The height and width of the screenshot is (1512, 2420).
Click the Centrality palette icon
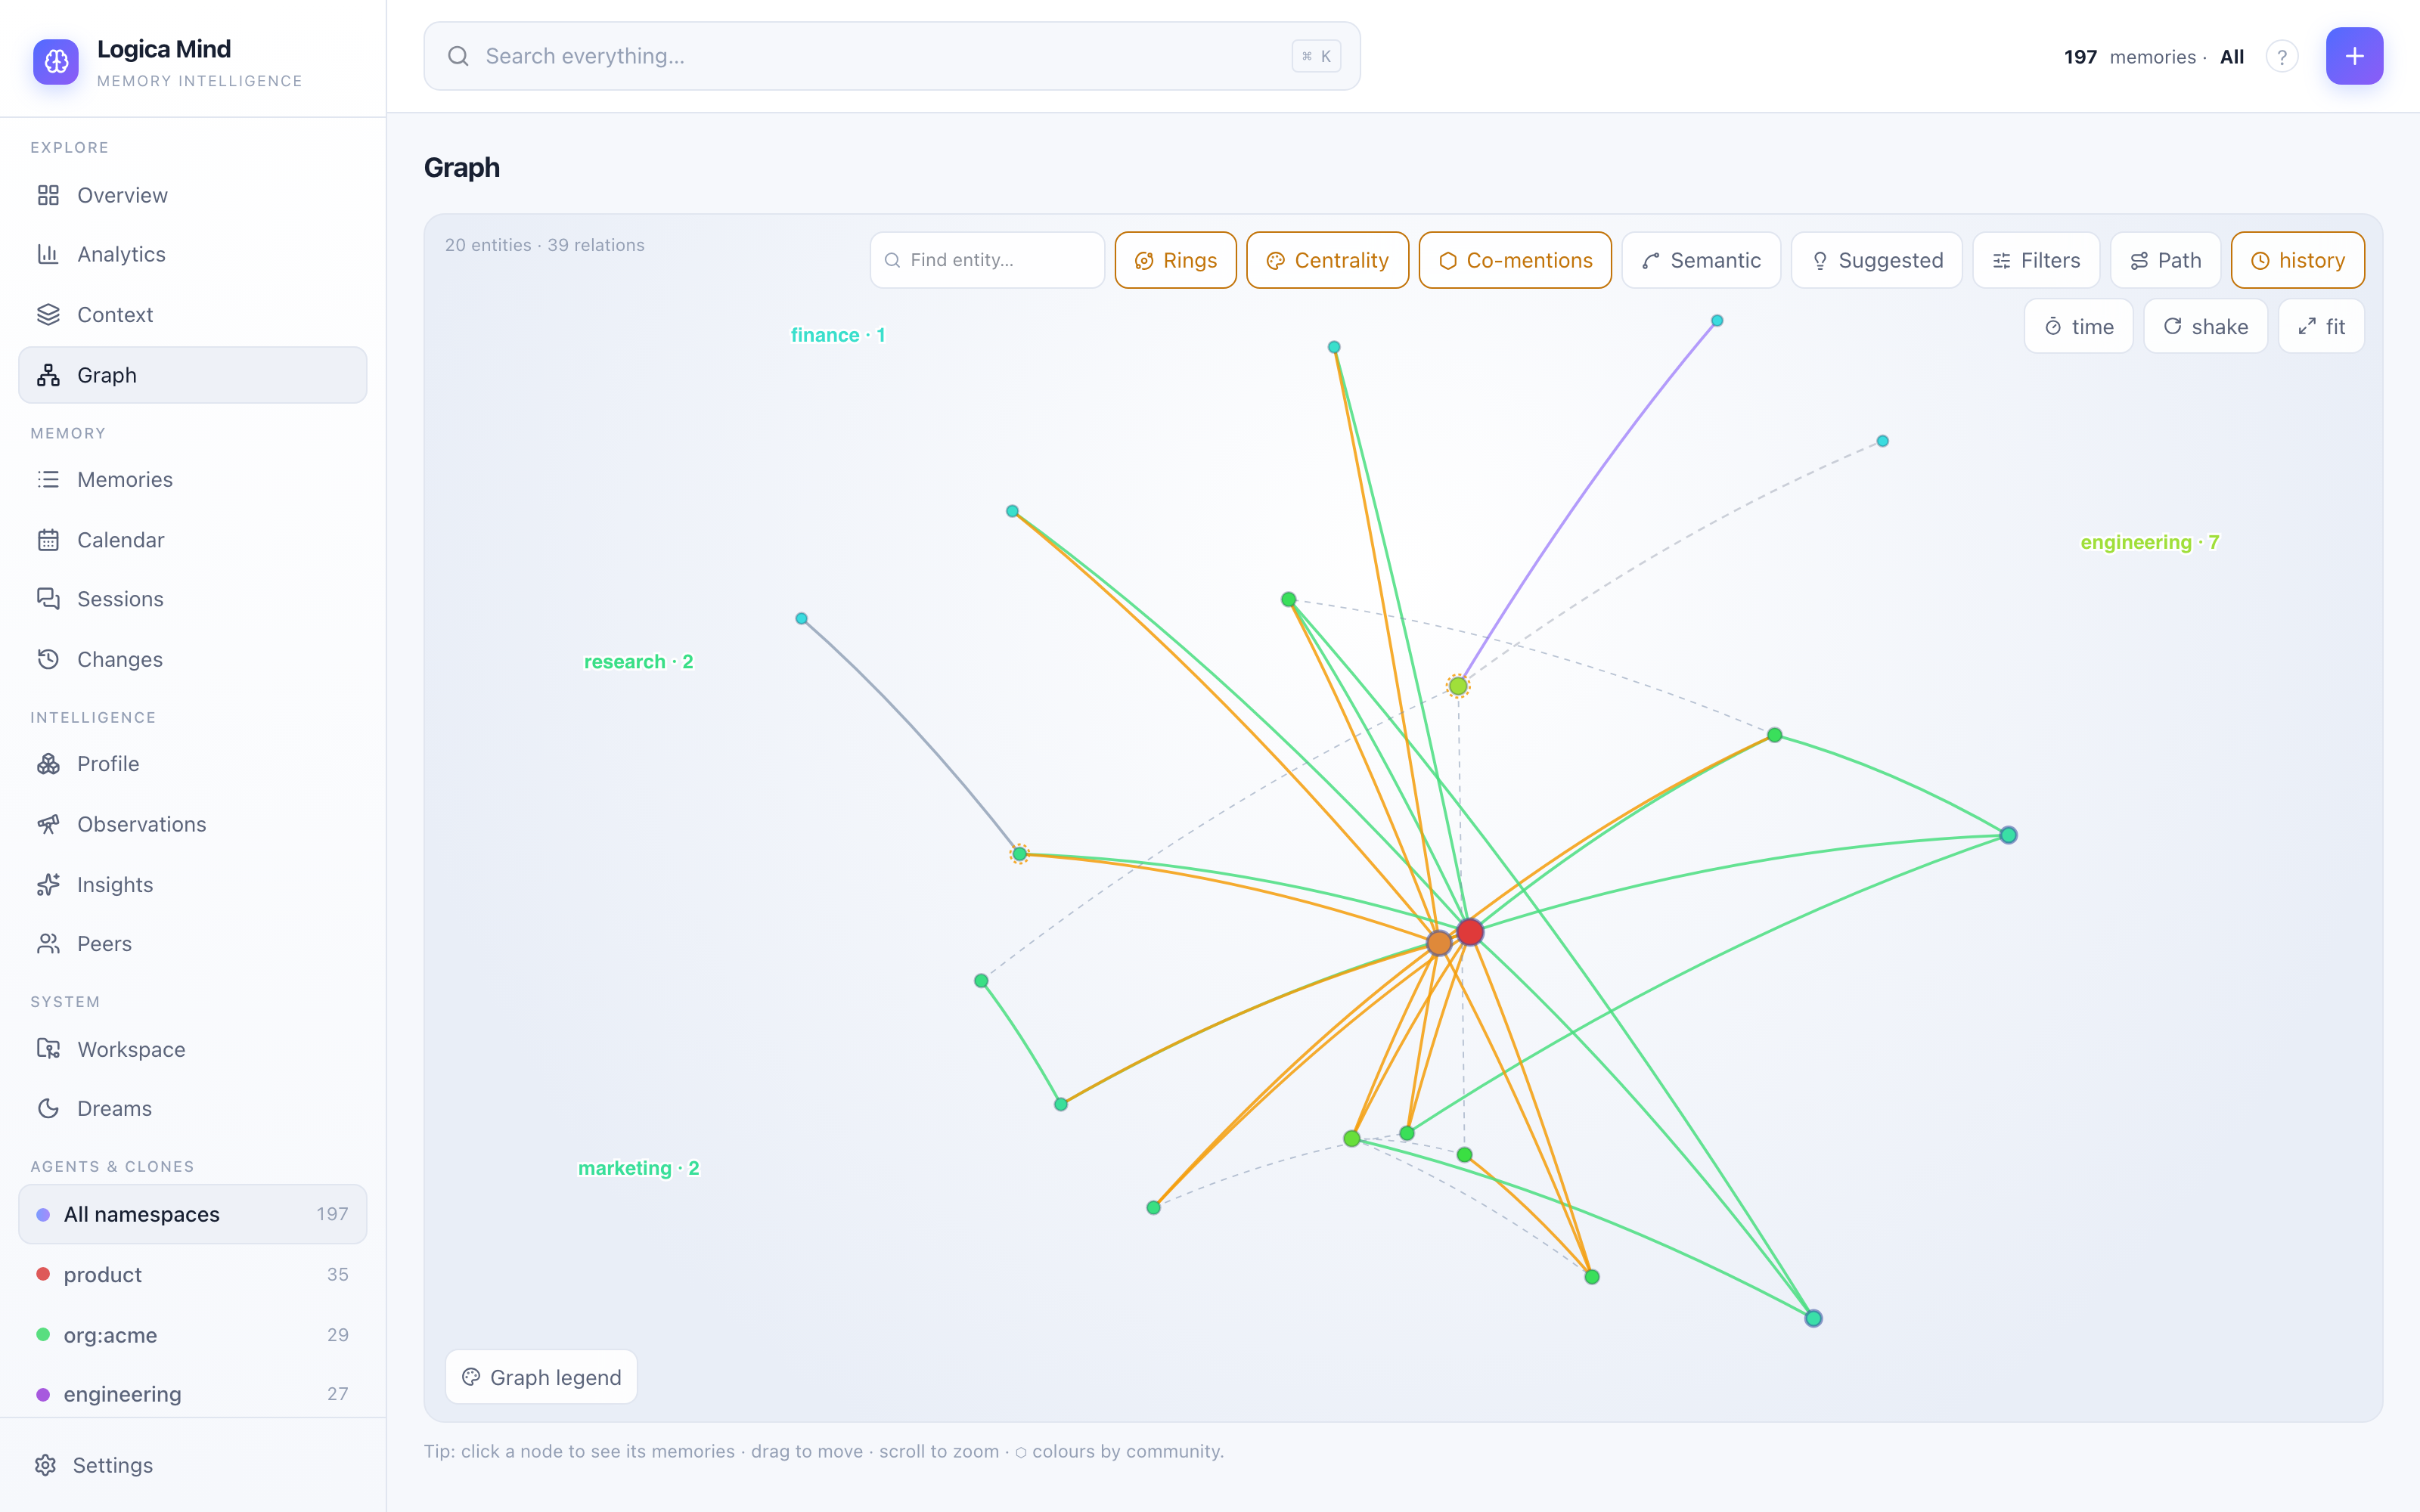click(1275, 261)
